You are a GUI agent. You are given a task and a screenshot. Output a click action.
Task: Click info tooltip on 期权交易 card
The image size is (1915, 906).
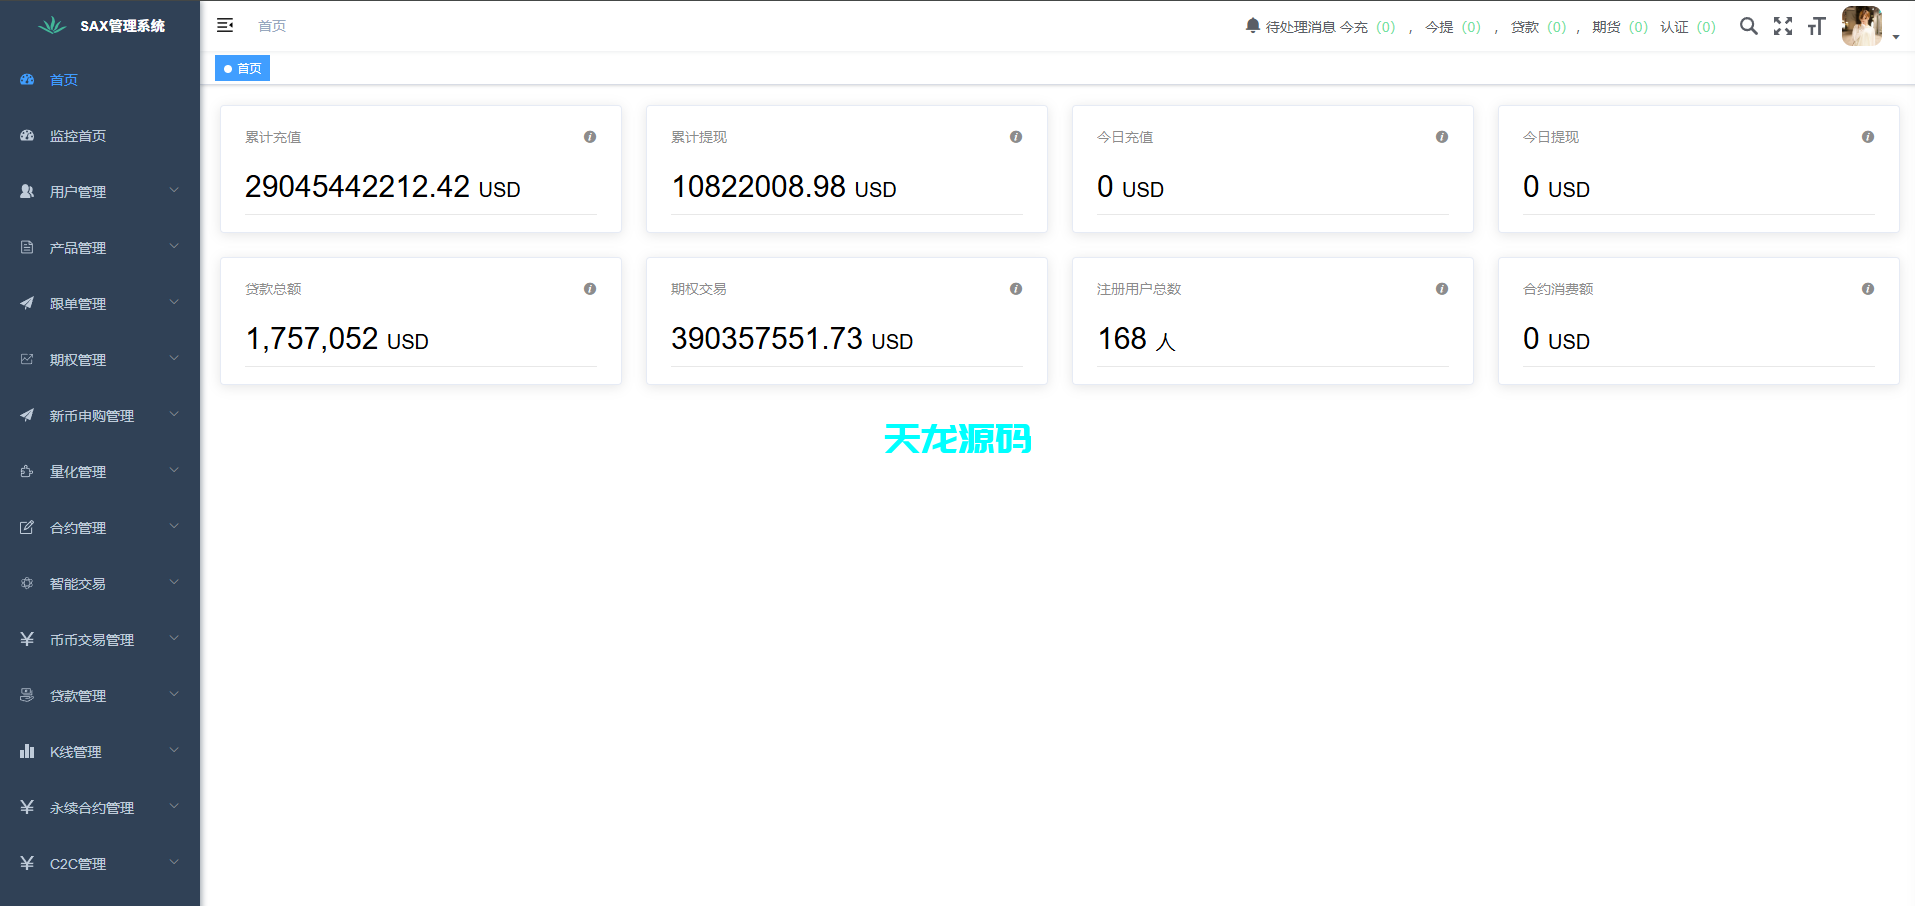tap(1016, 289)
